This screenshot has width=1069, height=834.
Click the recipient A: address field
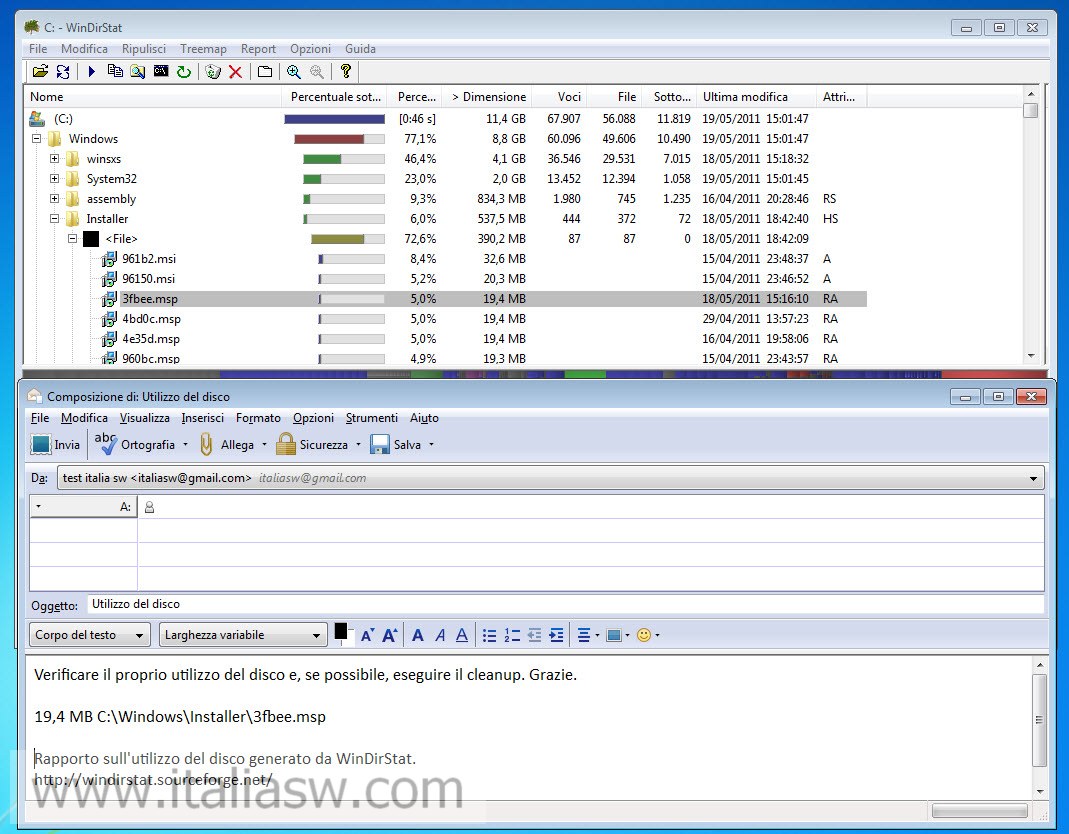pos(591,507)
